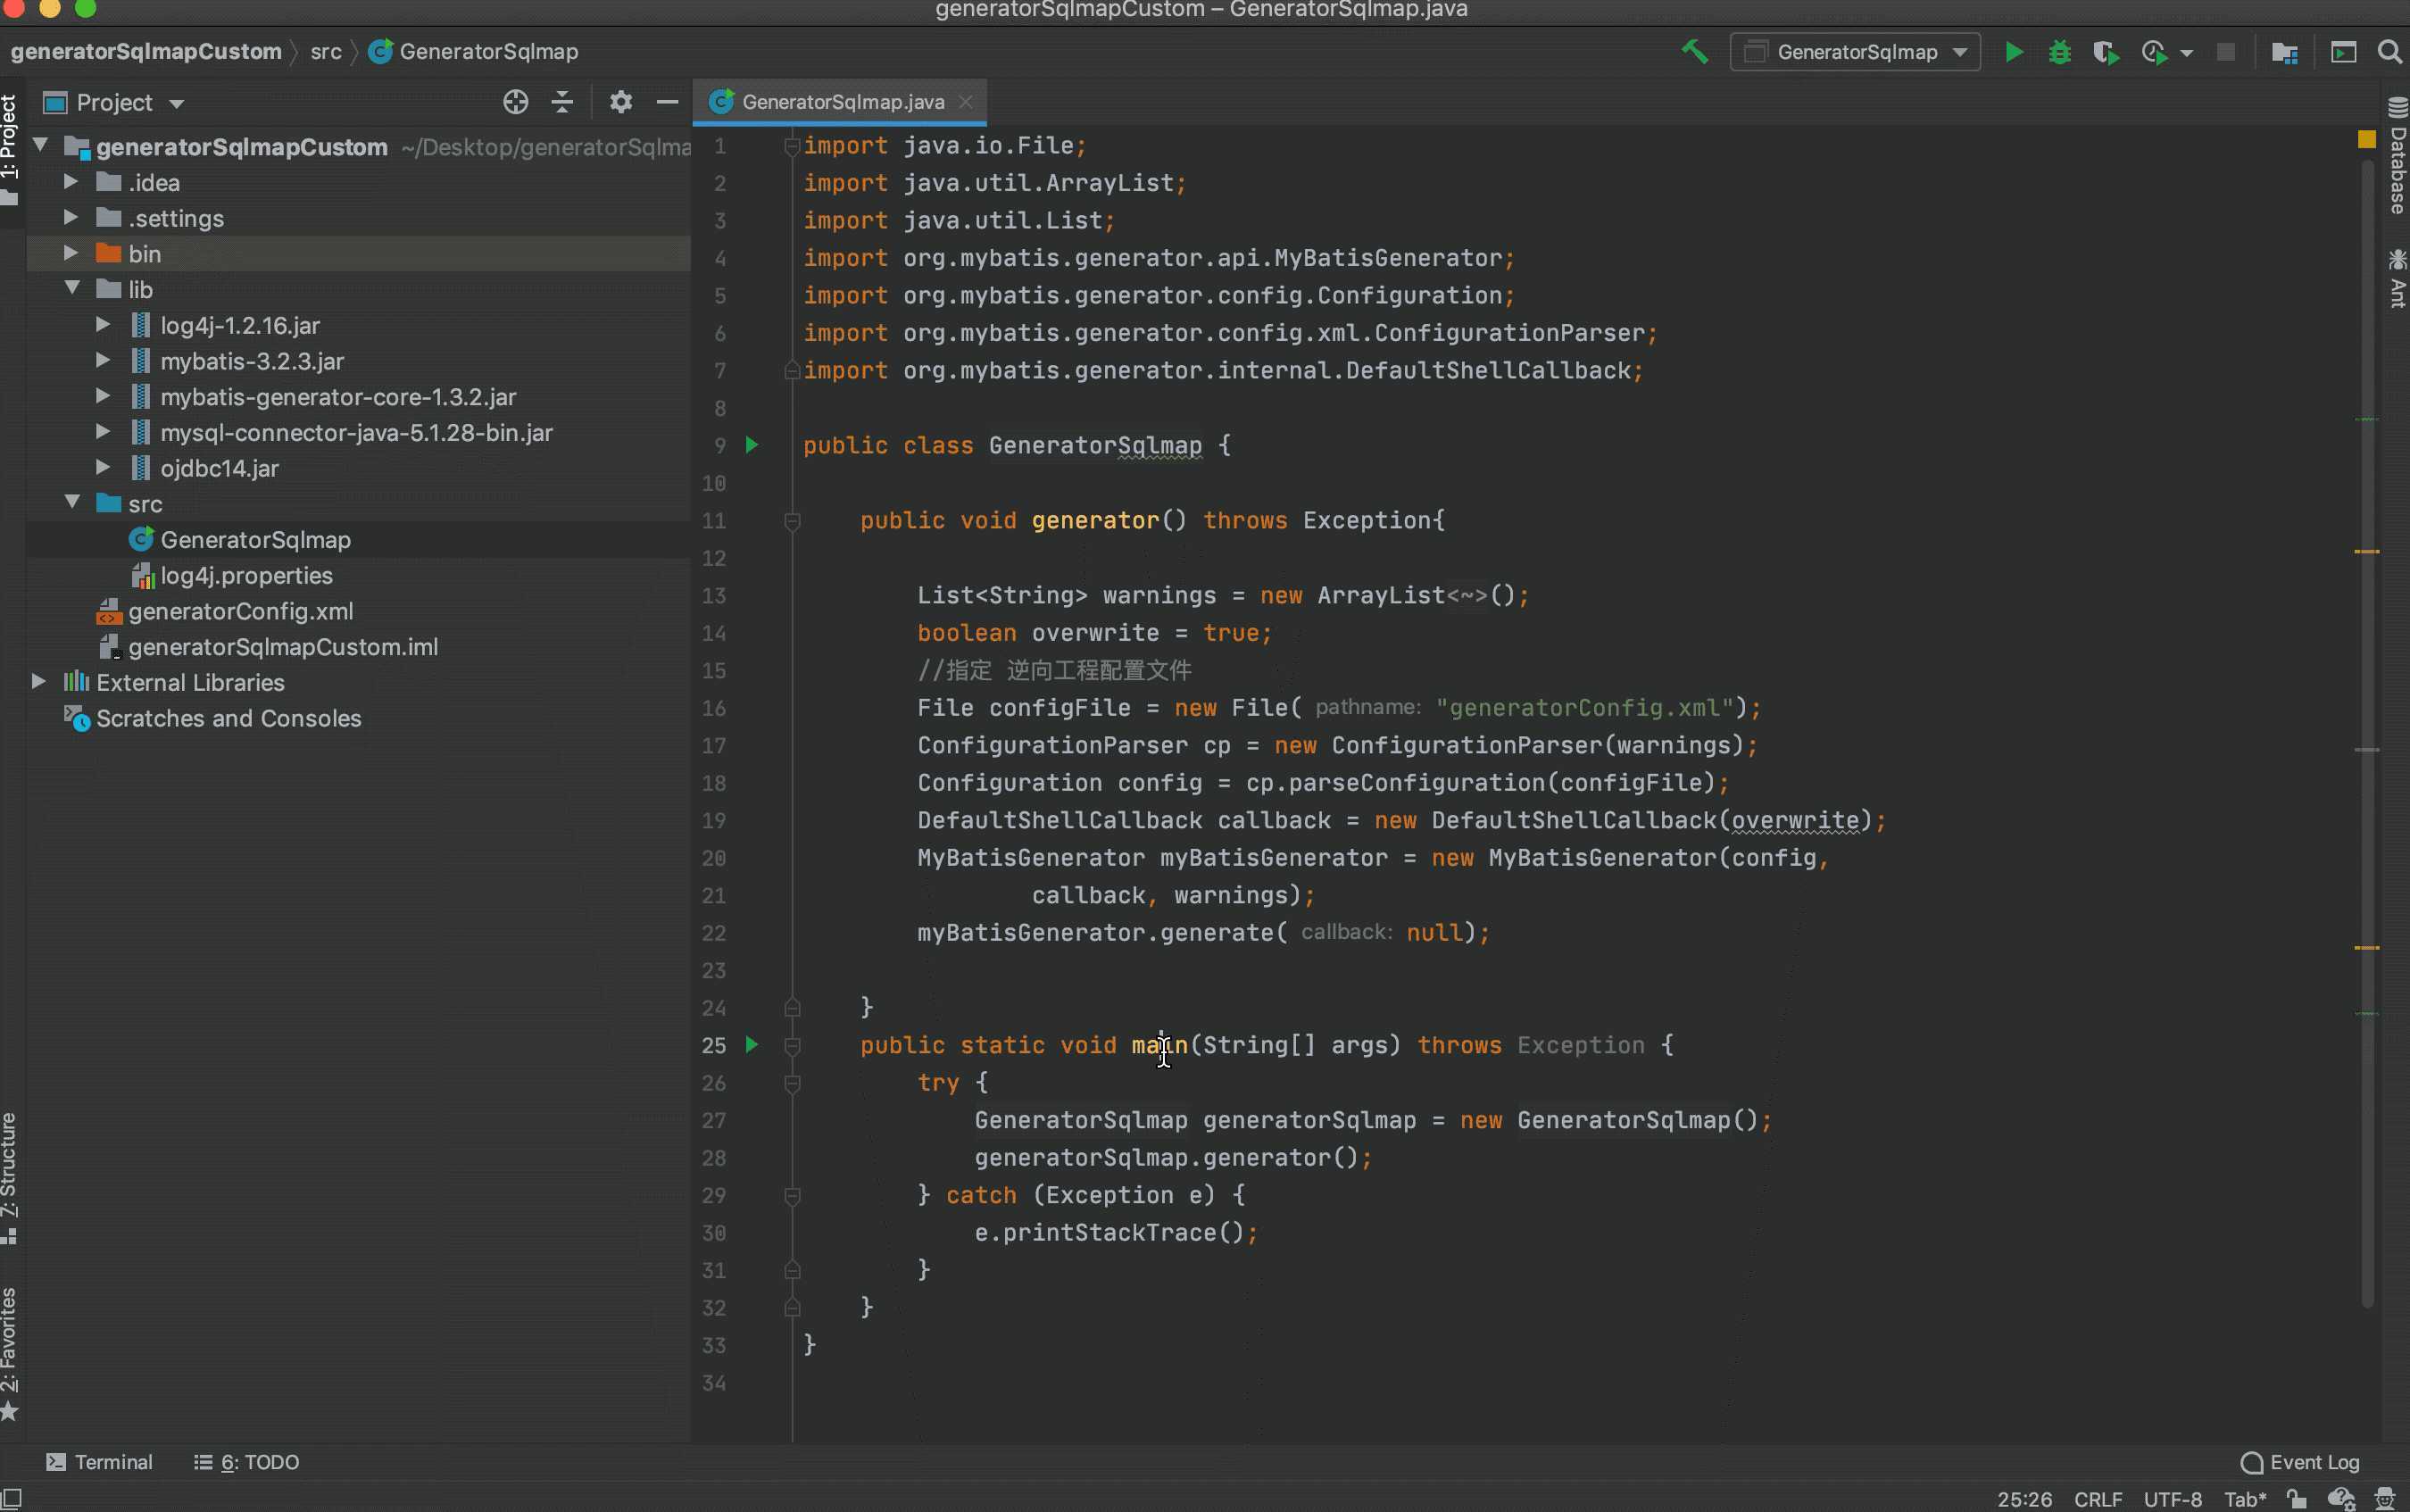Viewport: 2410px width, 1512px height.
Task: Fold the imports block at line 1
Action: coord(792,146)
